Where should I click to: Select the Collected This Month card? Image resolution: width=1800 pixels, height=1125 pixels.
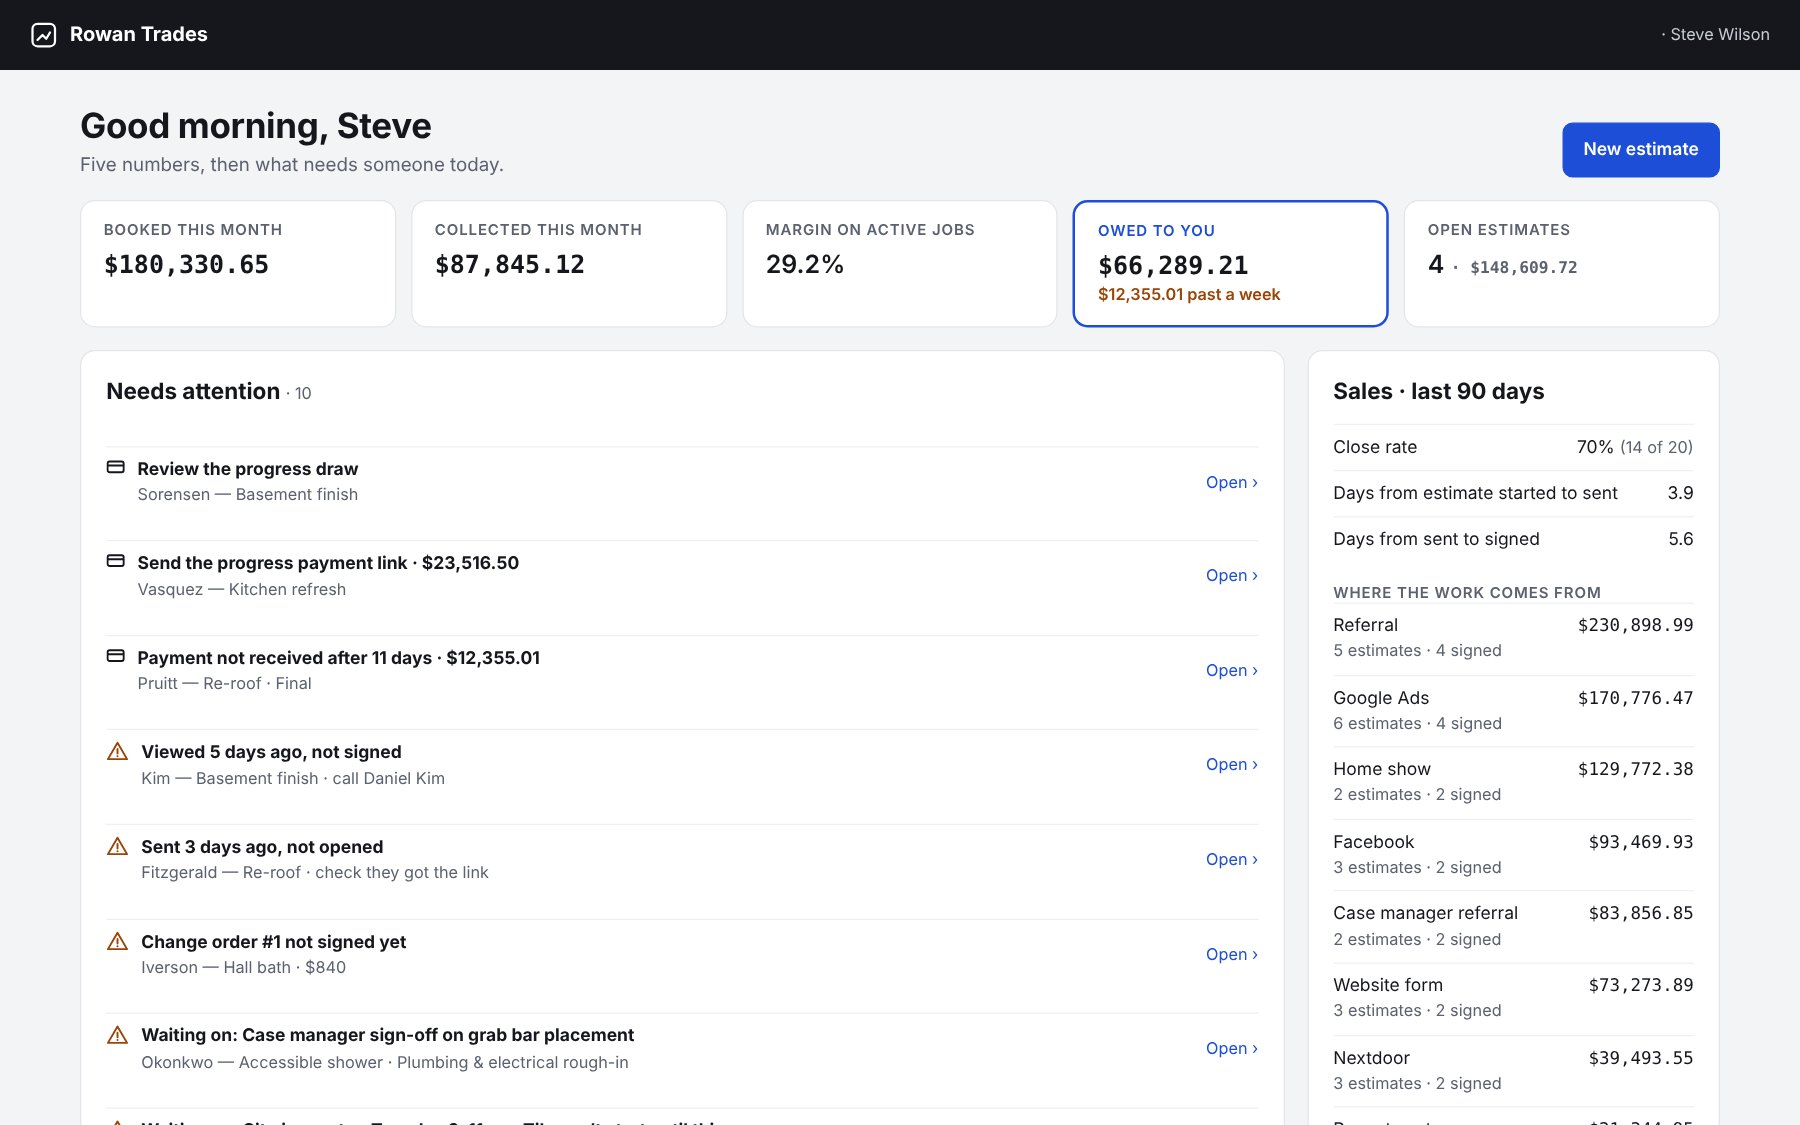tap(569, 264)
